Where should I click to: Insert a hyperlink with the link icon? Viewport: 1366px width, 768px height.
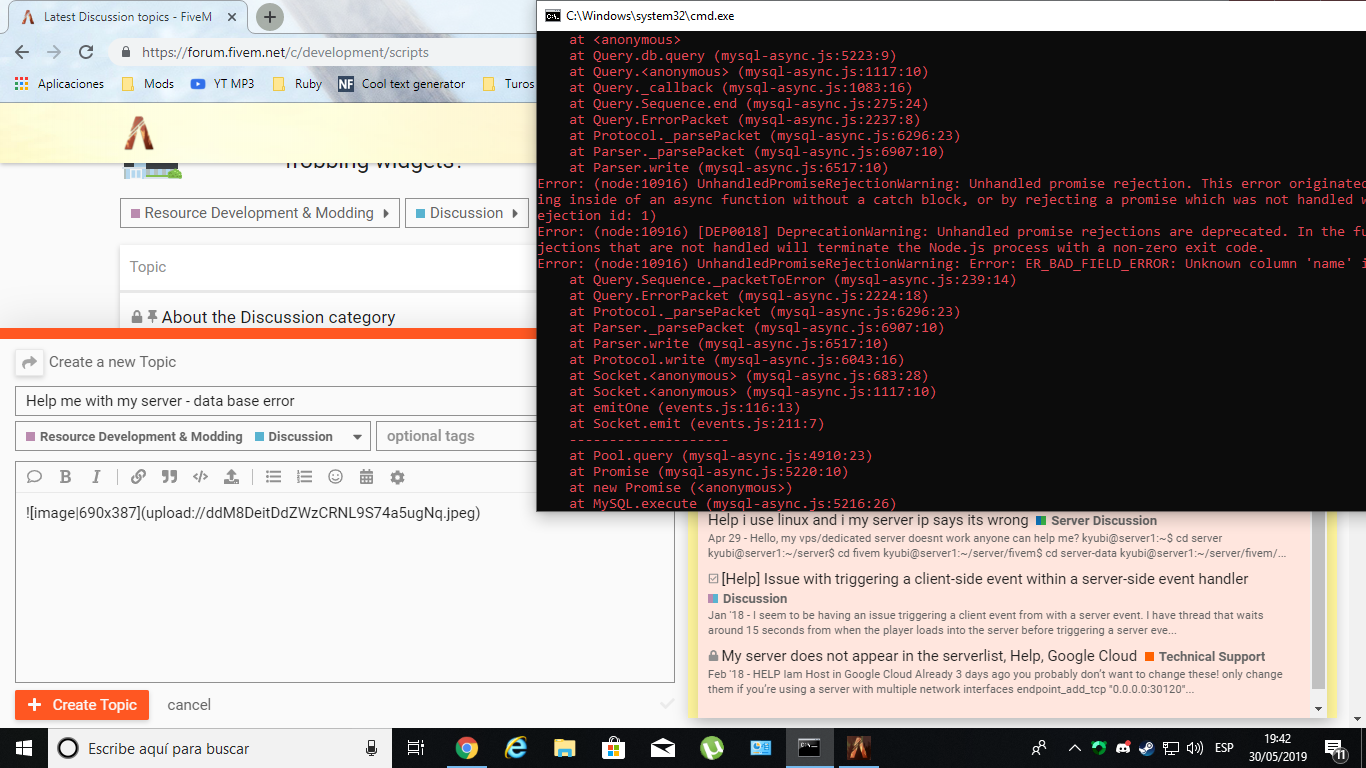click(x=139, y=477)
